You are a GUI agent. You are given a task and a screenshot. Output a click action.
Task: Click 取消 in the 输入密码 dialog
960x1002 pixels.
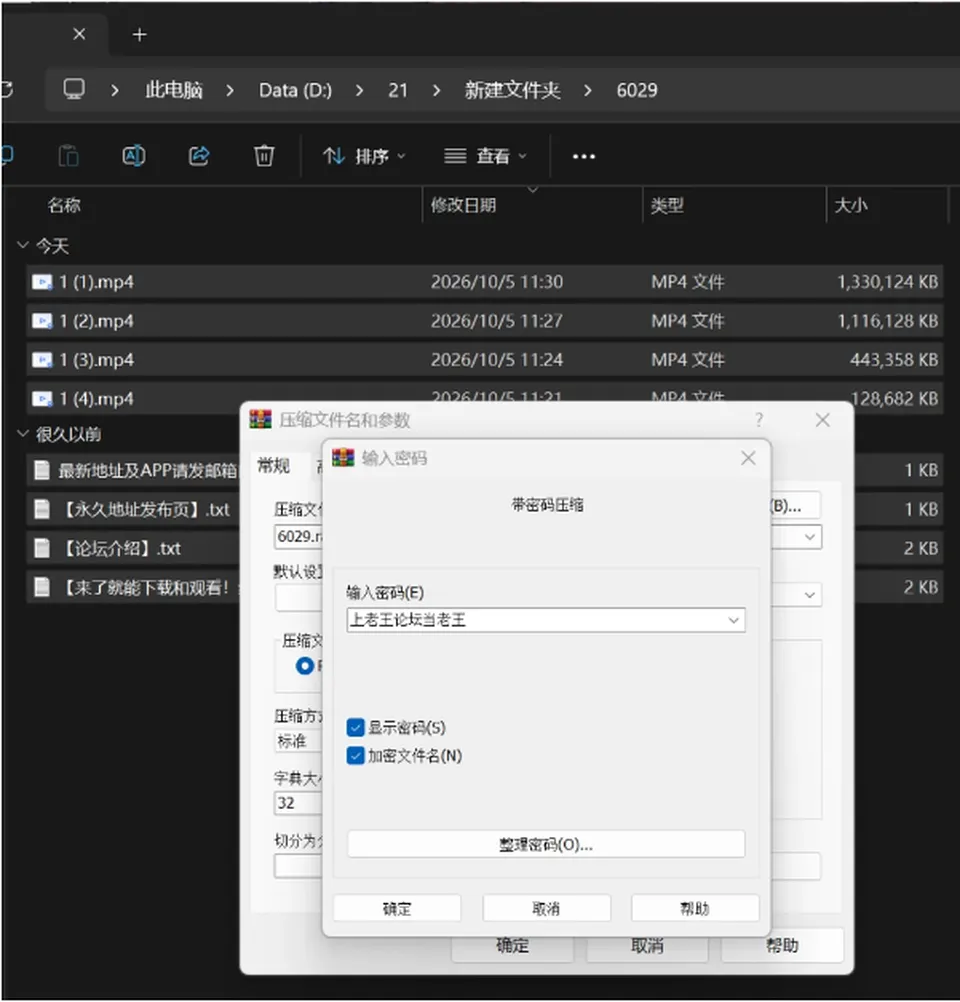(546, 908)
